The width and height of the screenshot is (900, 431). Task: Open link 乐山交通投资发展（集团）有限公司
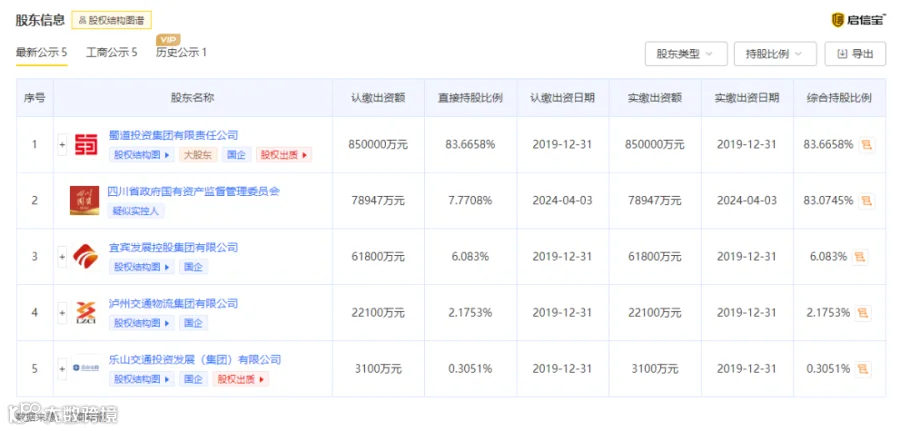coord(195,360)
